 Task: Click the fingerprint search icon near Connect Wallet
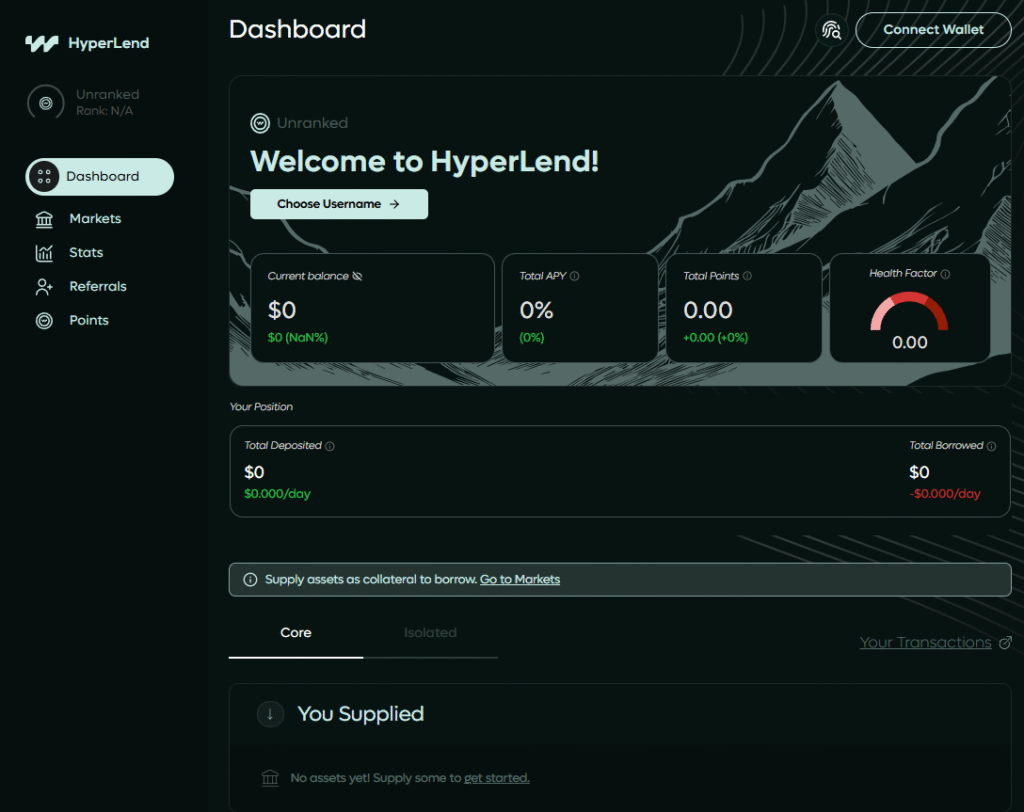coord(830,31)
